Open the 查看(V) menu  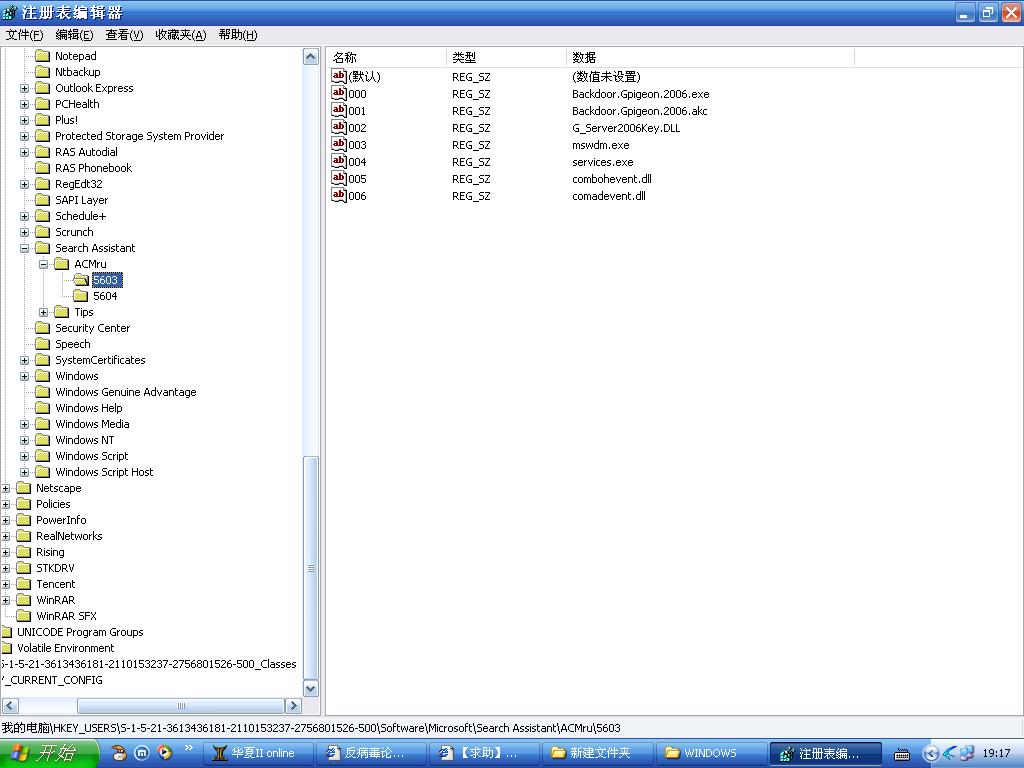pos(124,35)
